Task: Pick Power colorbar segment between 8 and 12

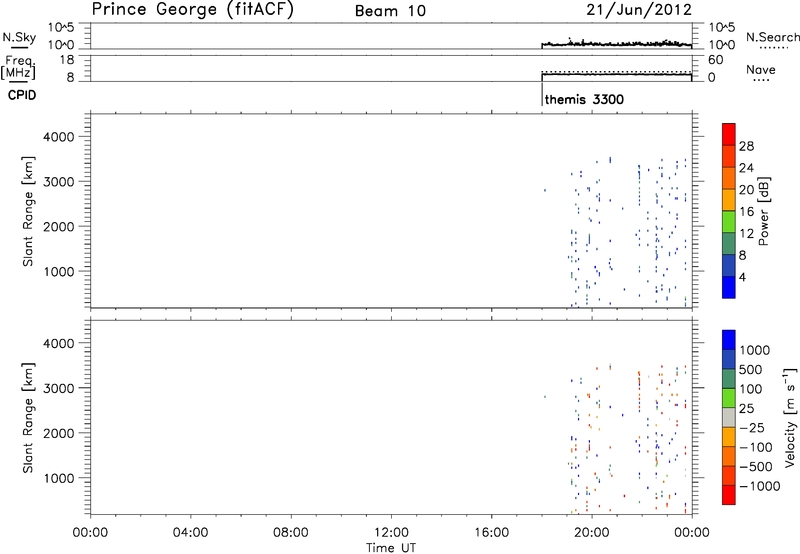Action: pyautogui.click(x=729, y=244)
